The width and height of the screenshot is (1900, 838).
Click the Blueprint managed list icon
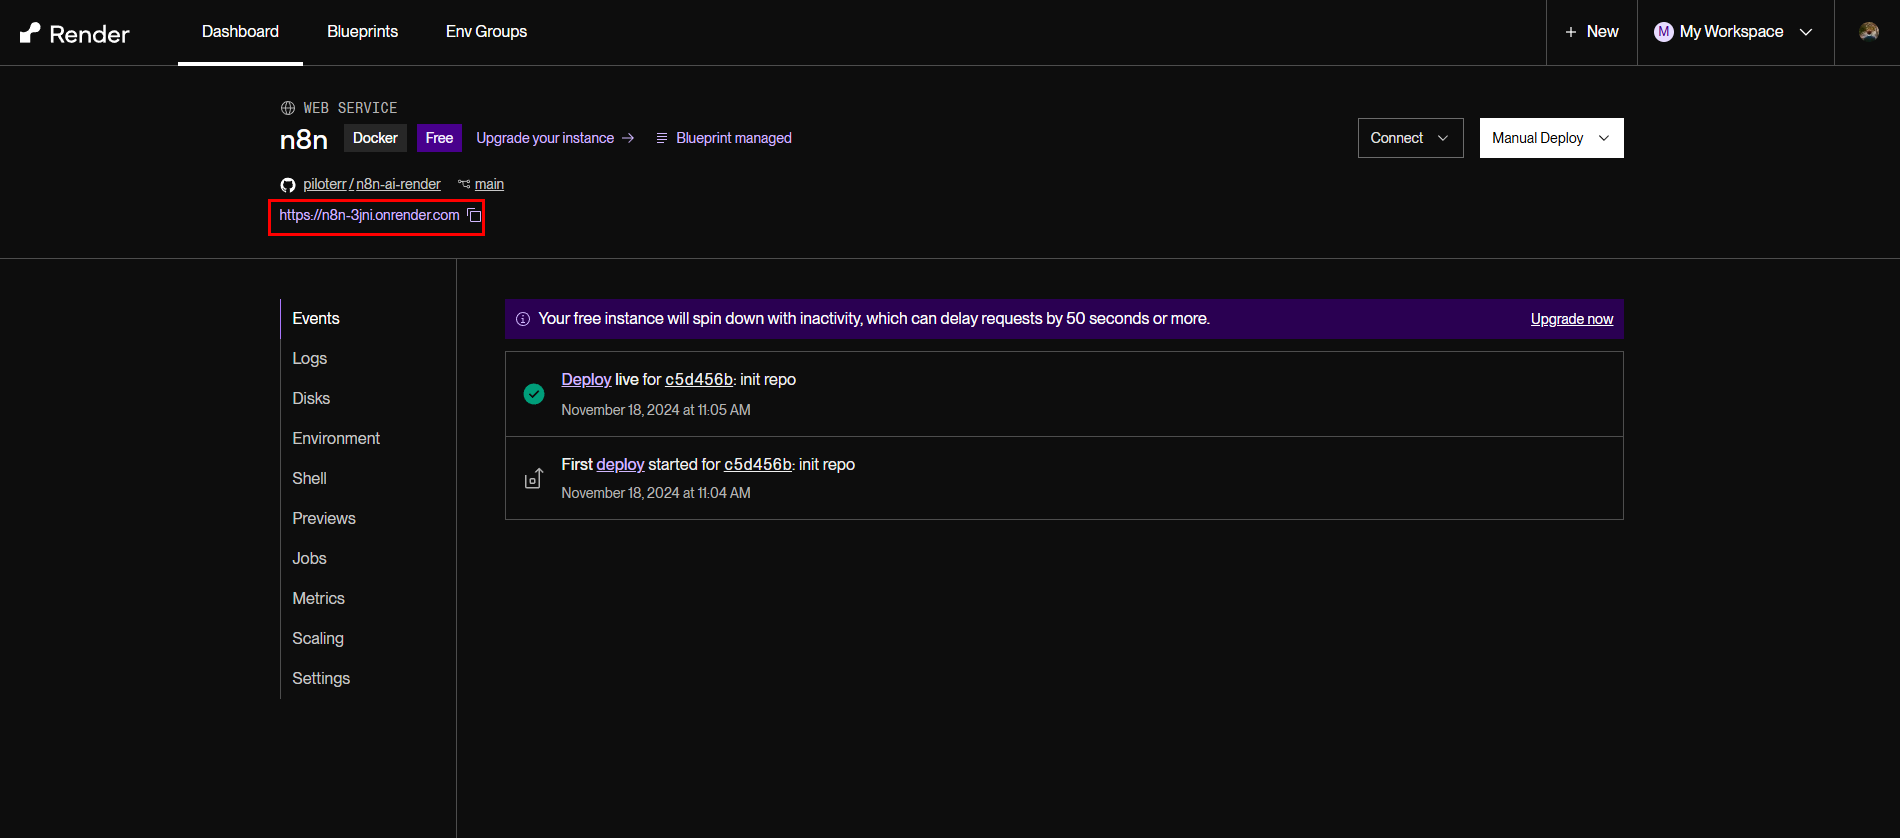coord(662,138)
